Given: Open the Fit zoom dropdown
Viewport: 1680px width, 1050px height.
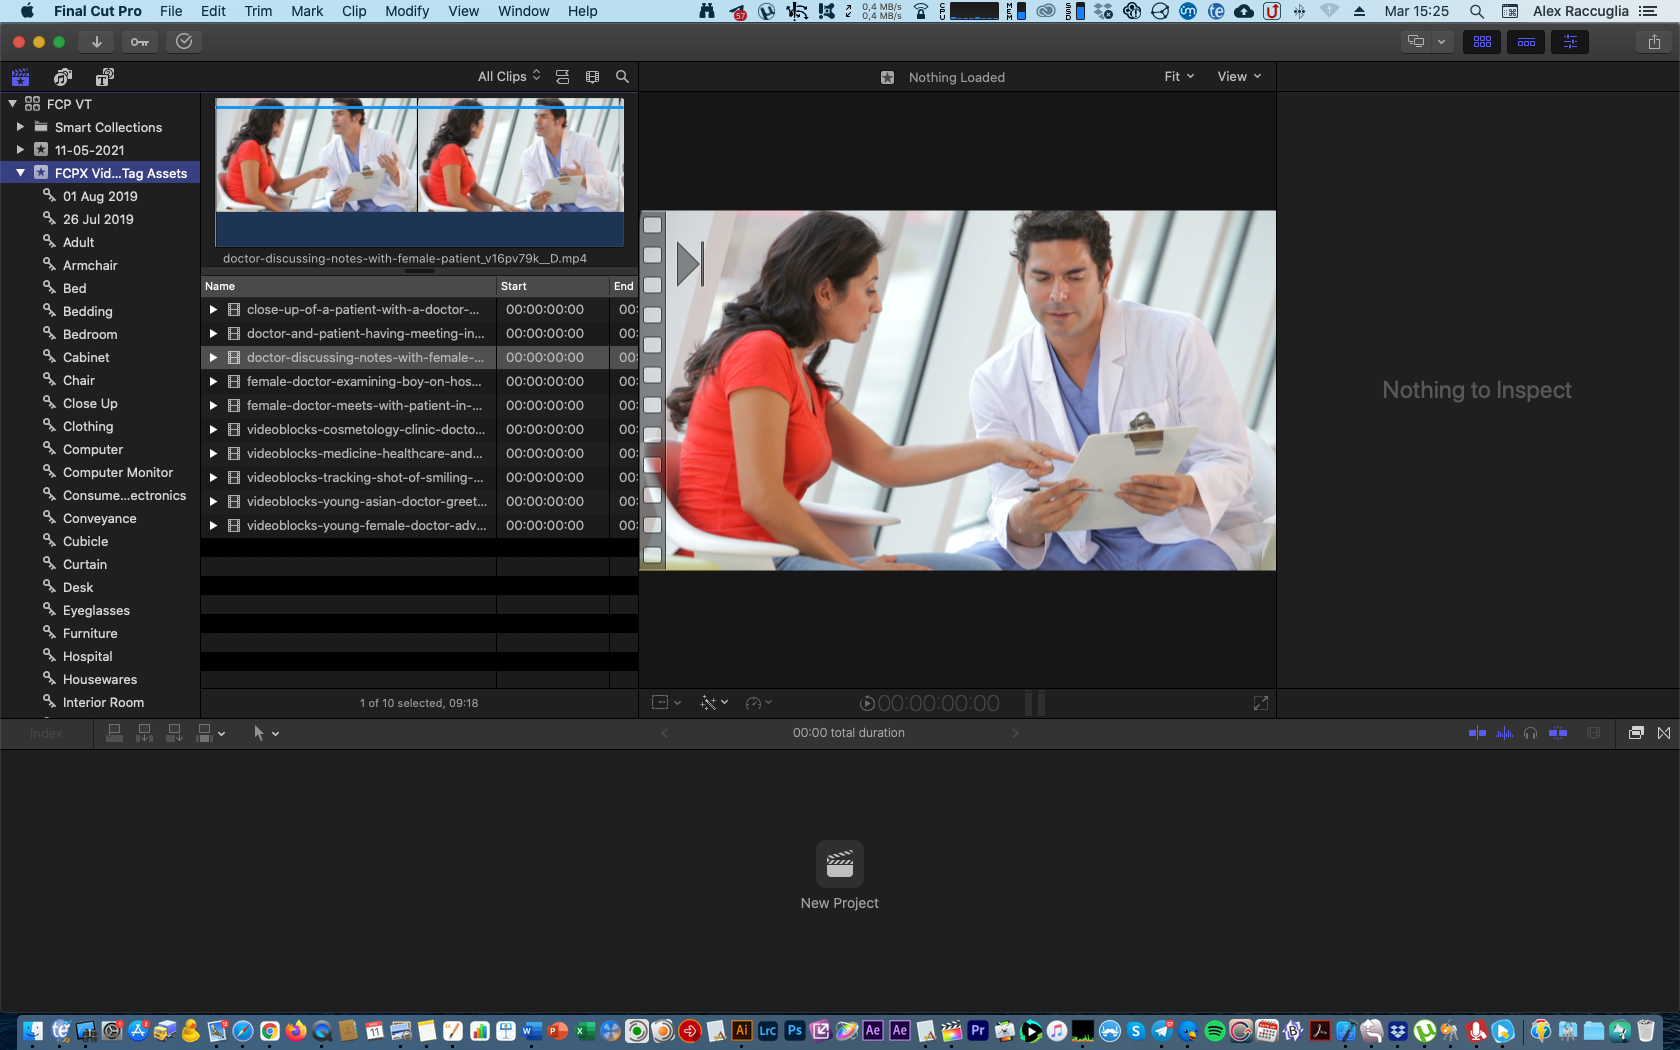Looking at the screenshot, I should 1179,77.
